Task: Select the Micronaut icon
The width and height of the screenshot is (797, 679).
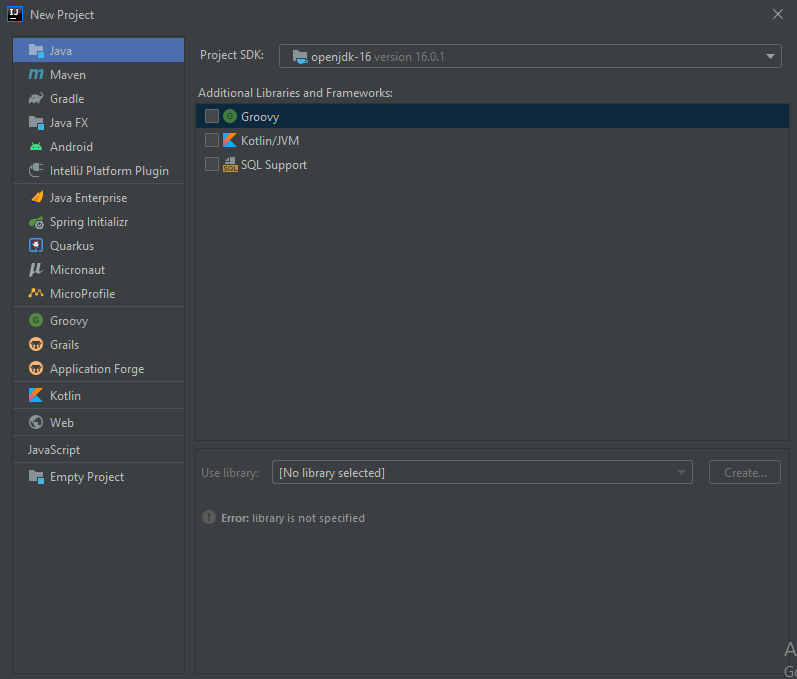Action: tap(36, 270)
